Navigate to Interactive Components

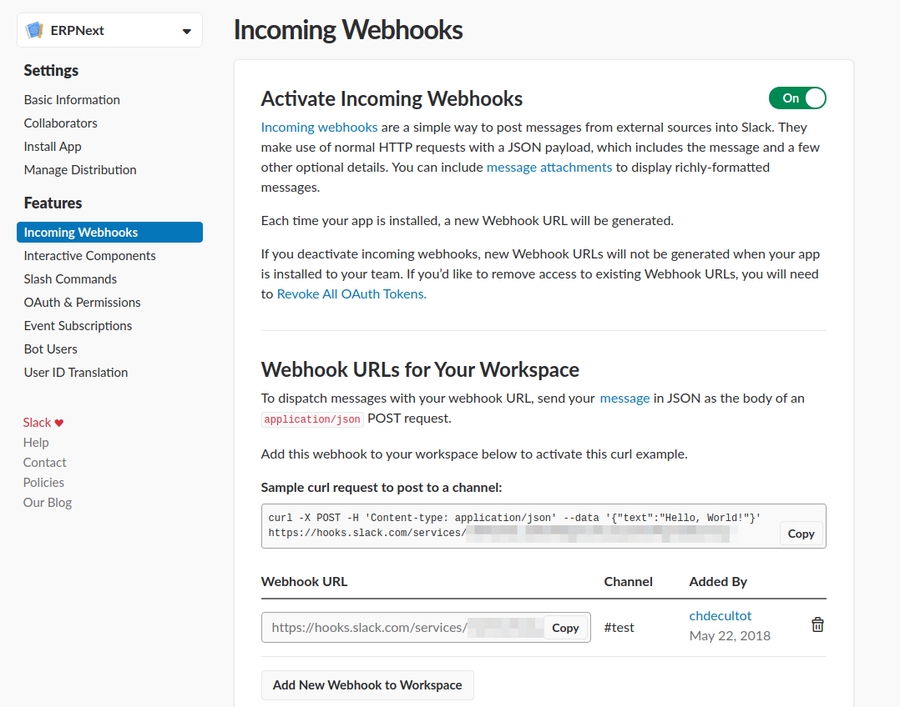[90, 256]
